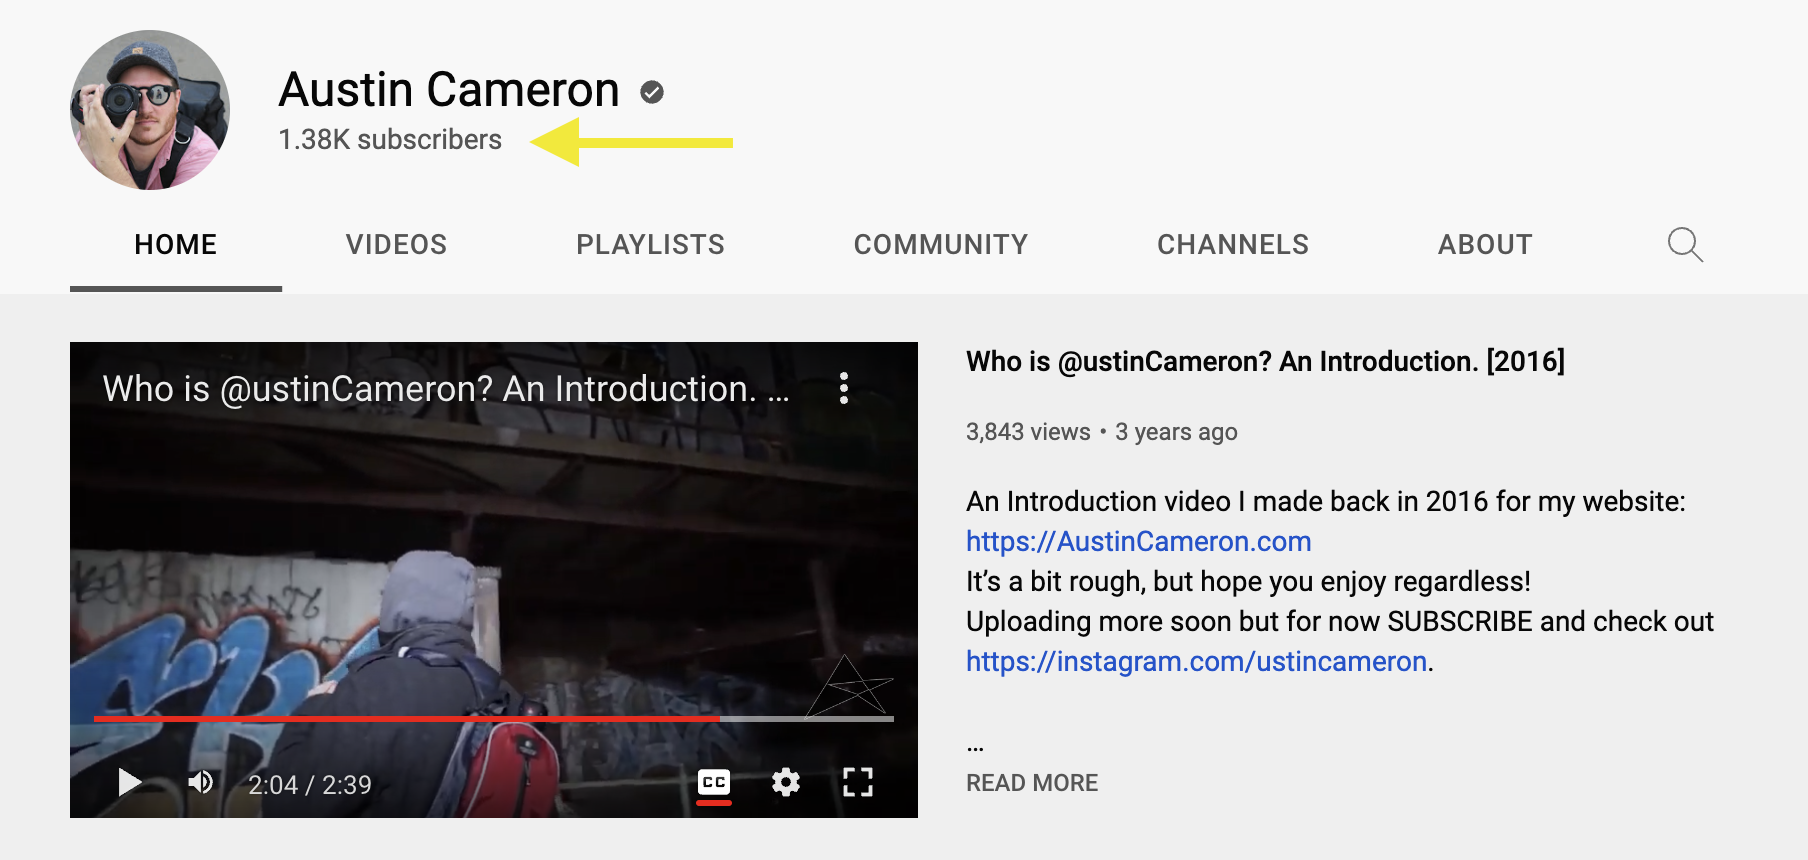
Task: Click the video title next to the player
Action: [x=1265, y=361]
